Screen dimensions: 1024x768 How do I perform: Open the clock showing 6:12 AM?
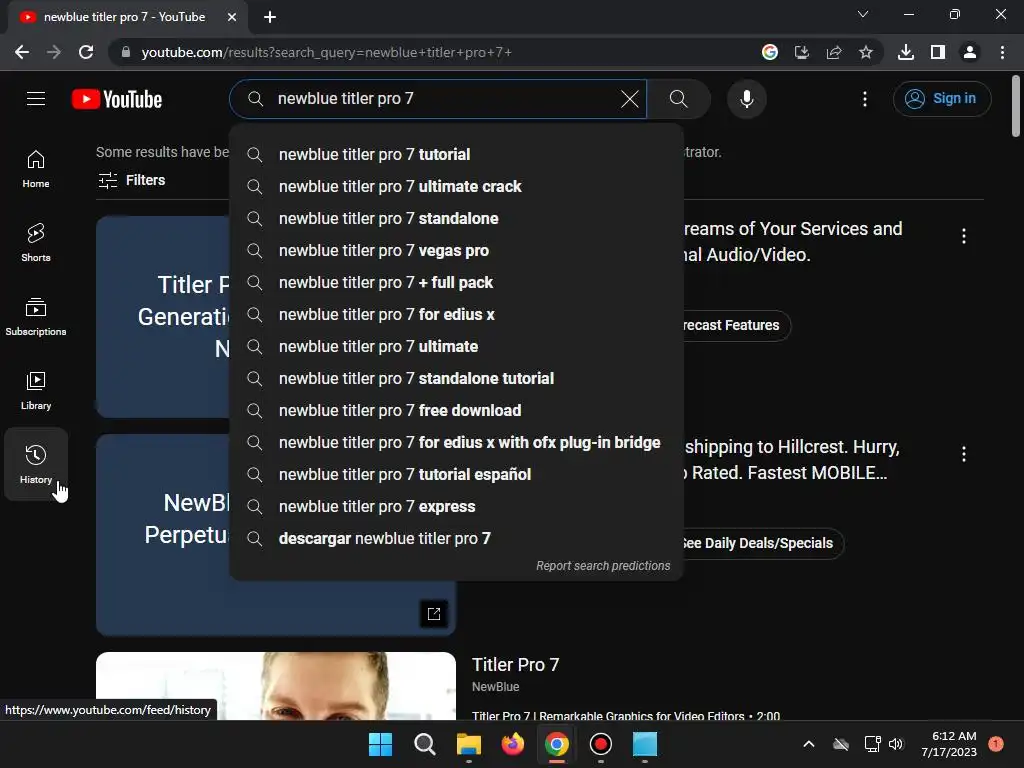click(x=949, y=744)
